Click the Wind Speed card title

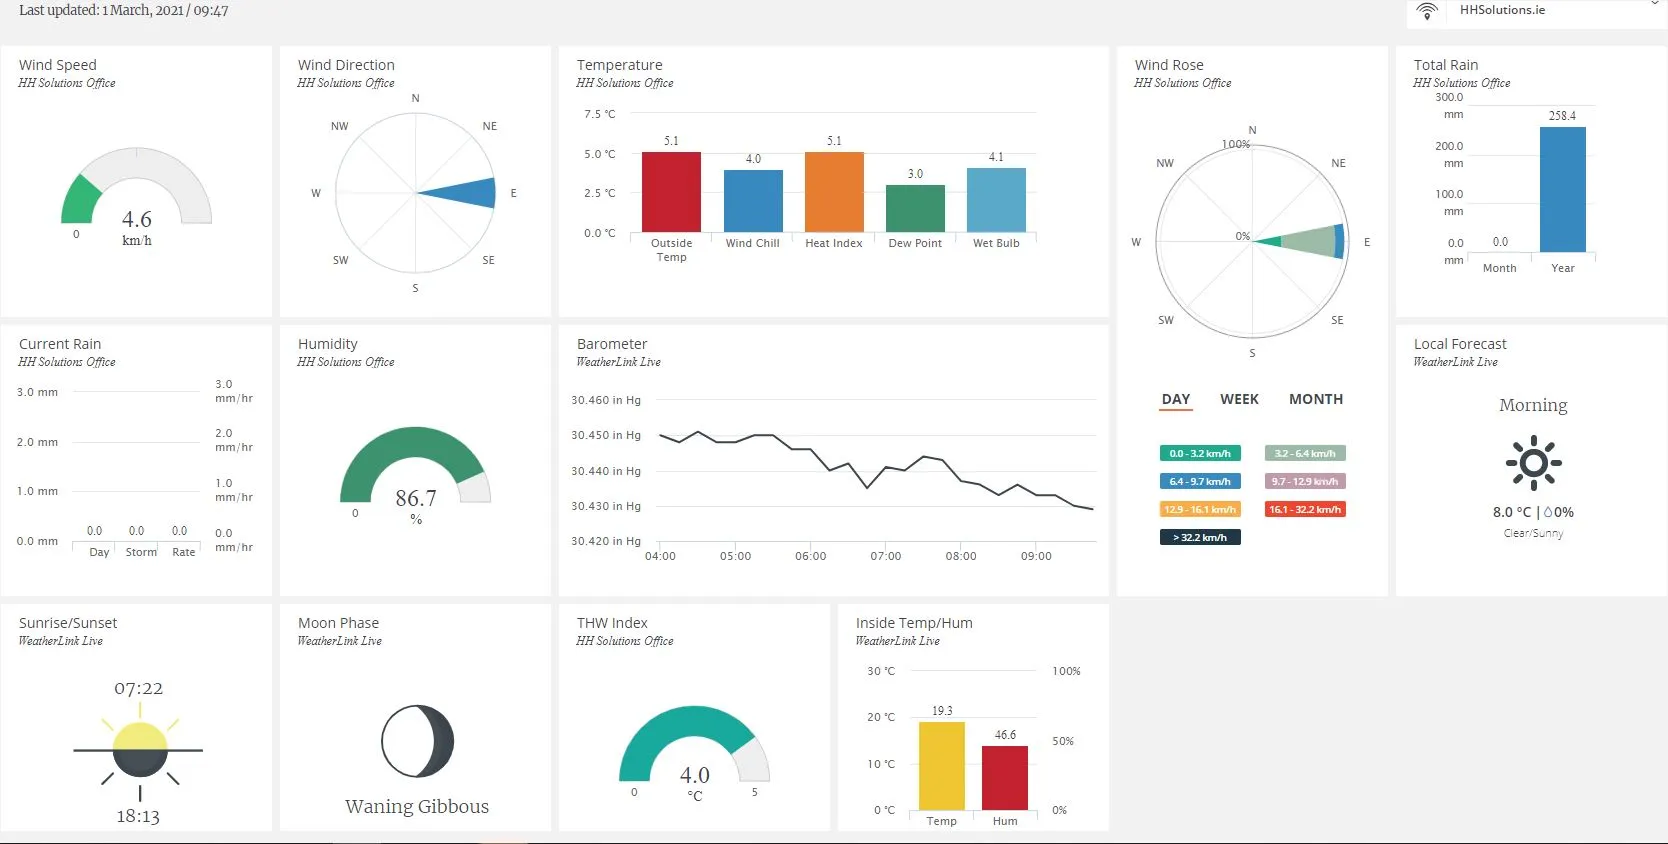(x=58, y=65)
